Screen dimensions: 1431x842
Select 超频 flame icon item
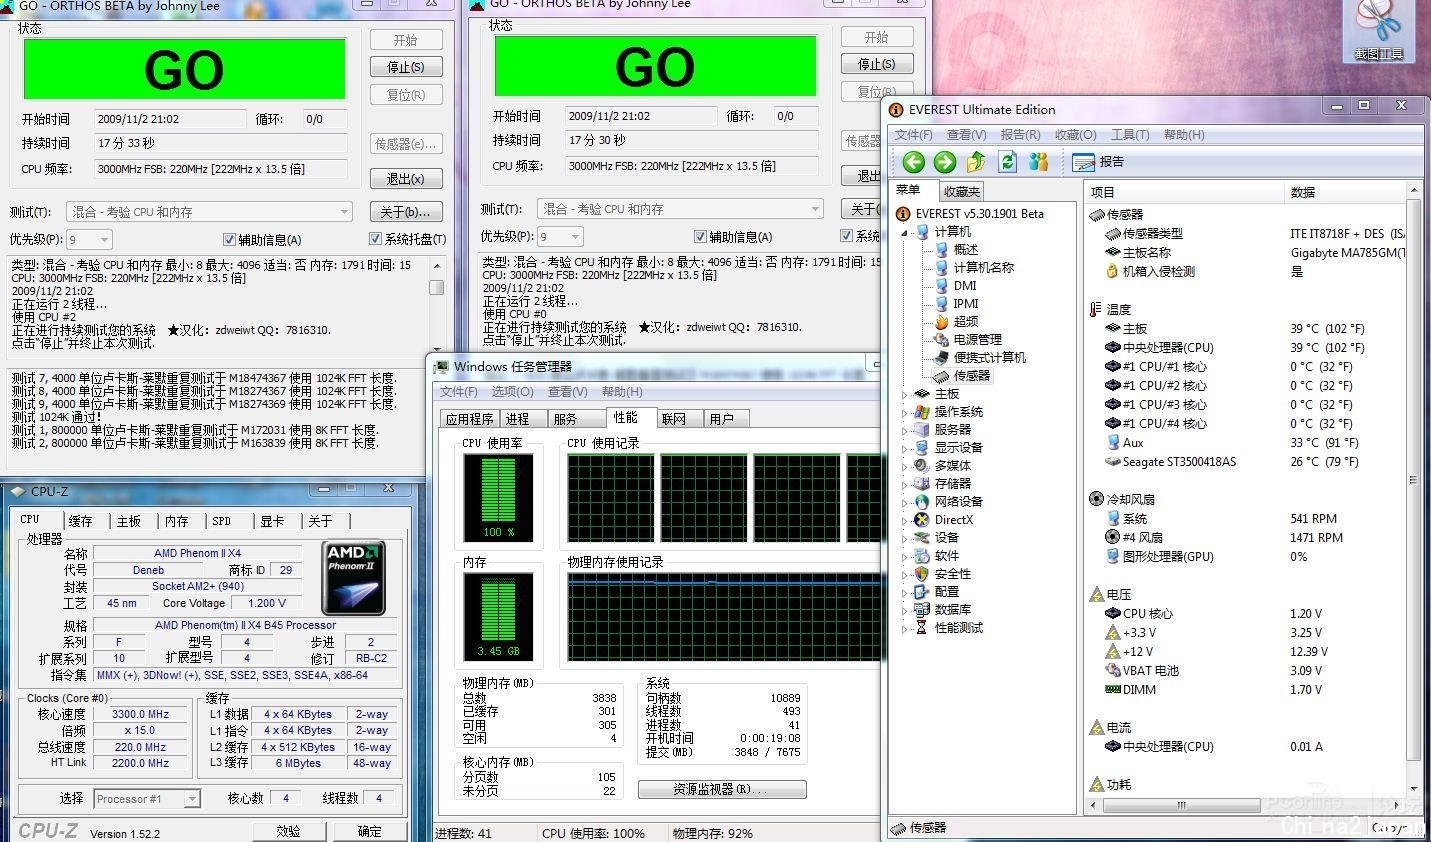(x=941, y=322)
